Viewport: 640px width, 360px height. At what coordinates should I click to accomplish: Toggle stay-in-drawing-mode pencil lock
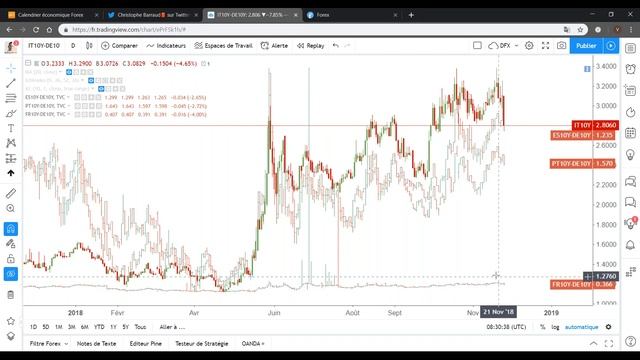pyautogui.click(x=11, y=244)
